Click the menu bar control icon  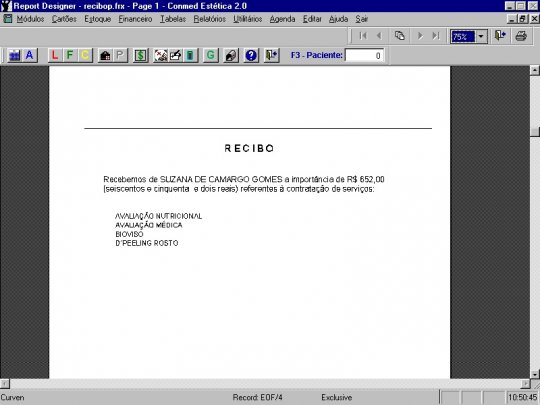click(8, 19)
